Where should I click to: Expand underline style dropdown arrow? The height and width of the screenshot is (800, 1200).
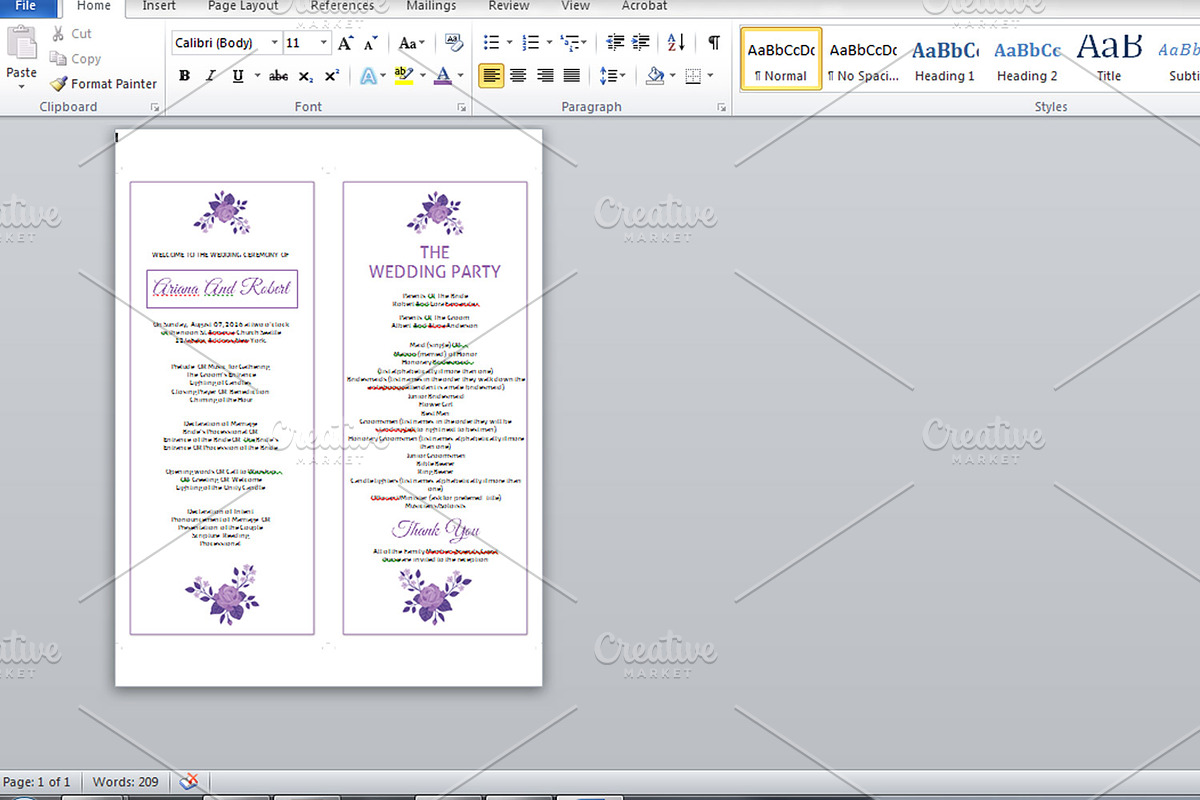click(x=257, y=76)
